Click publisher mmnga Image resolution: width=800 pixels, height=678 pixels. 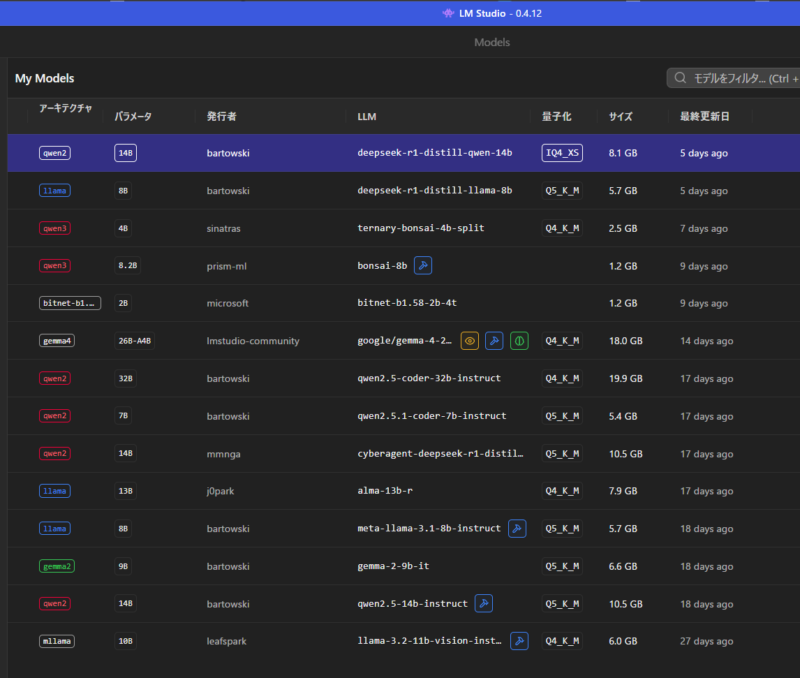tap(223, 454)
